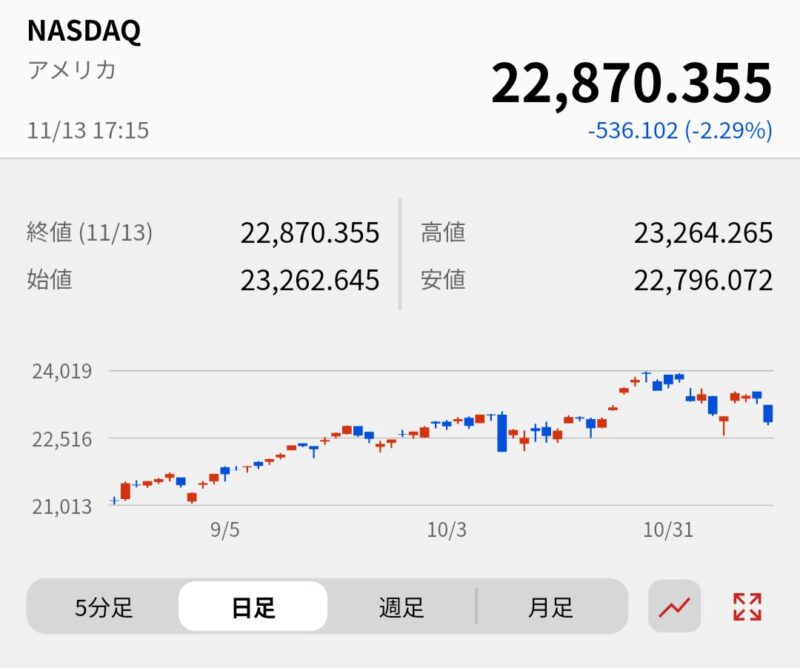Click the 24,019 y-axis label
The image size is (800, 668).
click(62, 371)
